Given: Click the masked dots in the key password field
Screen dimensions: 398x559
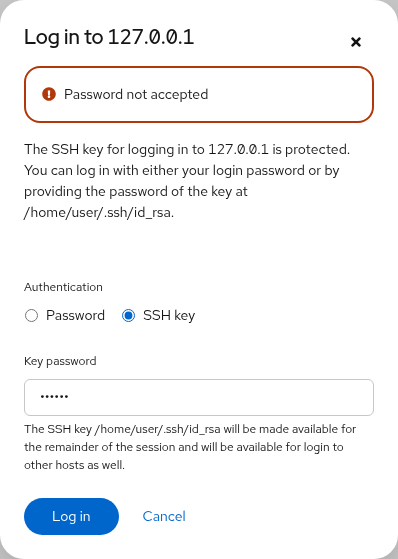Looking at the screenshot, I should 54,397.
